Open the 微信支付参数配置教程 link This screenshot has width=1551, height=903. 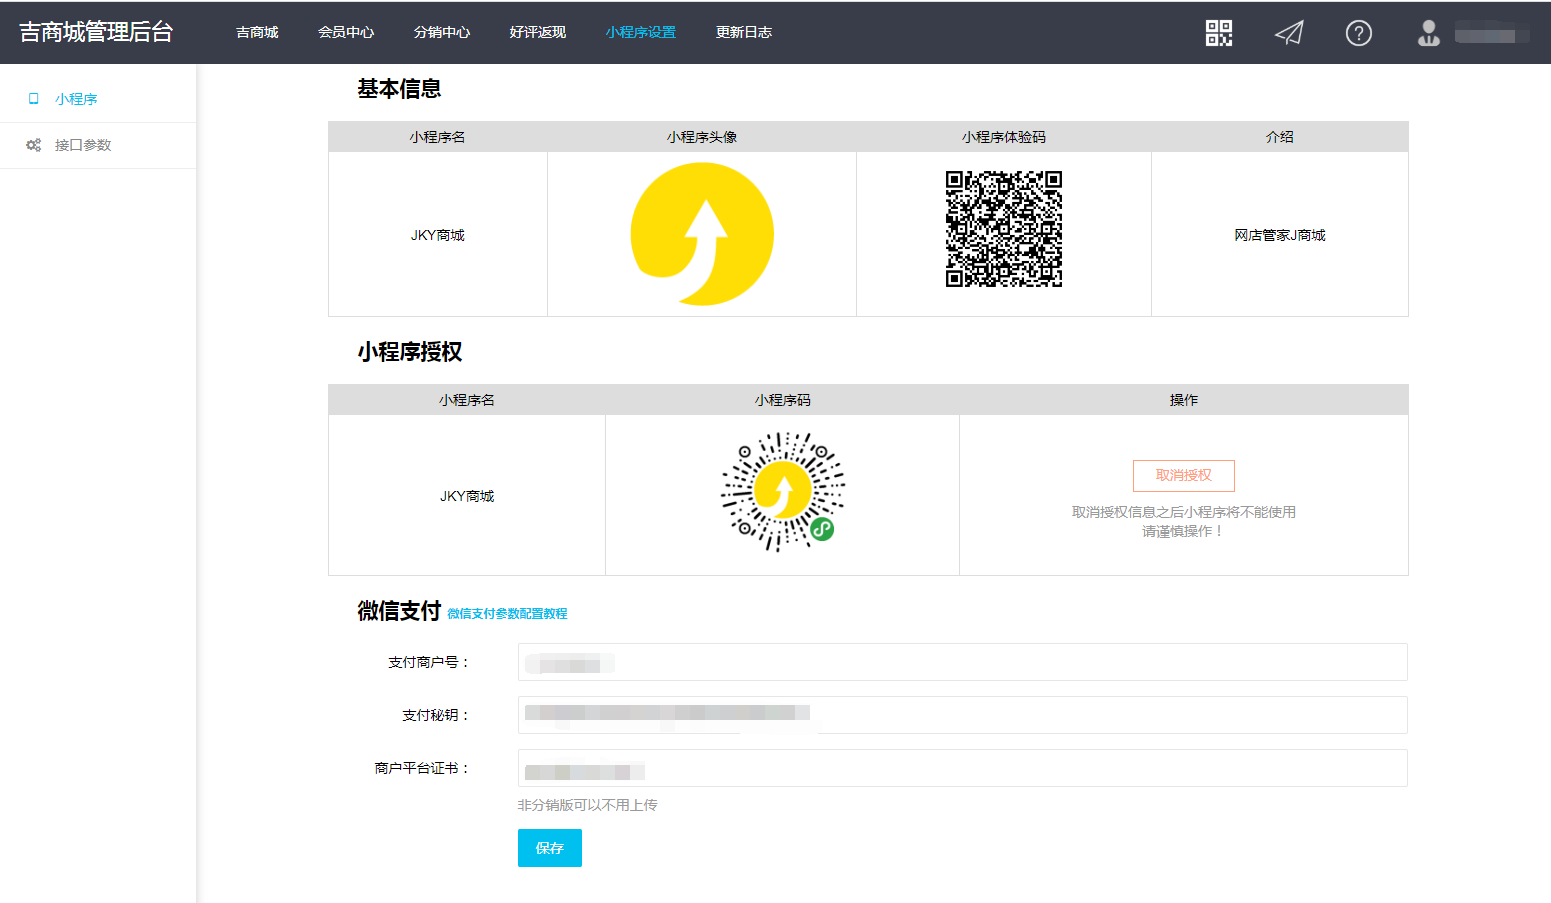point(507,614)
